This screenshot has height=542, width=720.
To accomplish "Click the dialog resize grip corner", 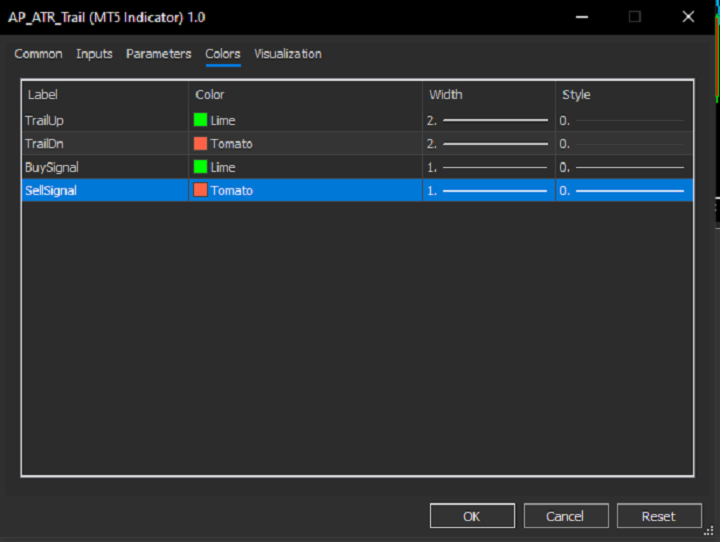I will (x=709, y=531).
